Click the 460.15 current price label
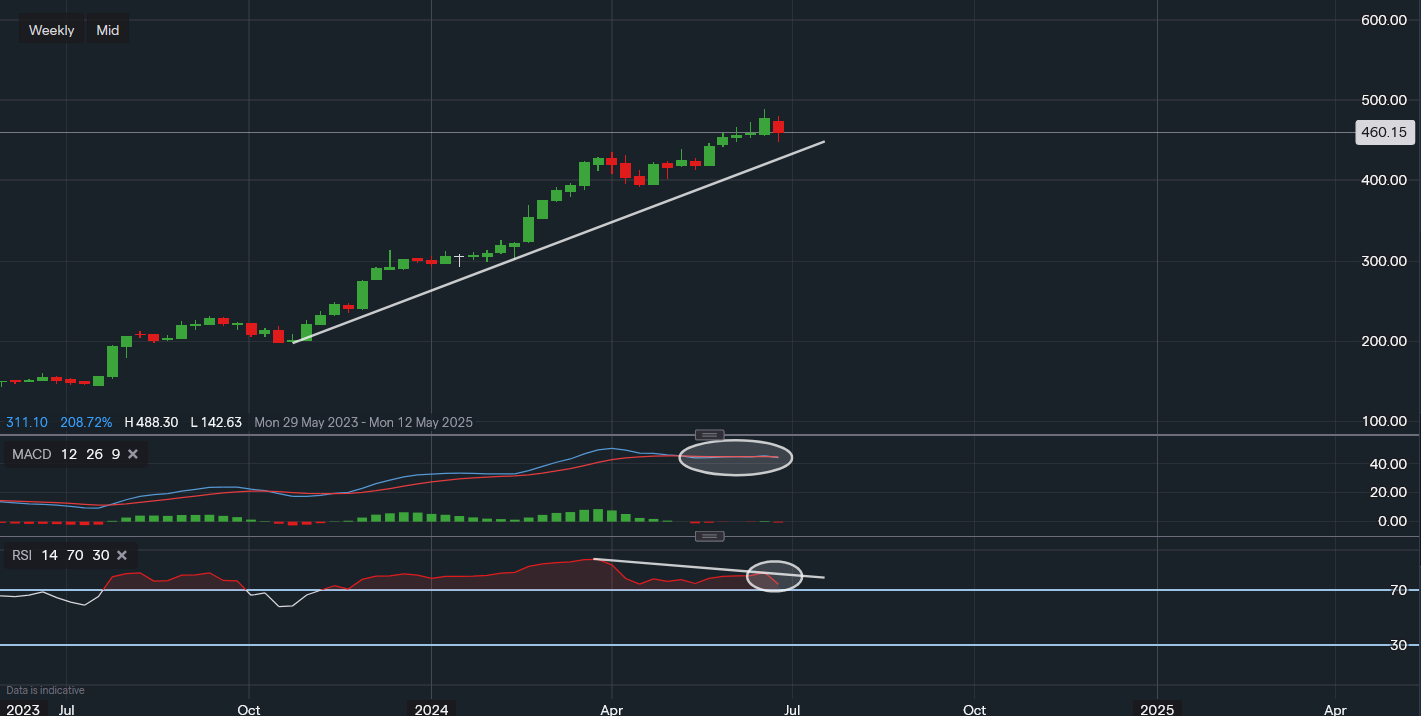The image size is (1421, 716). point(1384,132)
